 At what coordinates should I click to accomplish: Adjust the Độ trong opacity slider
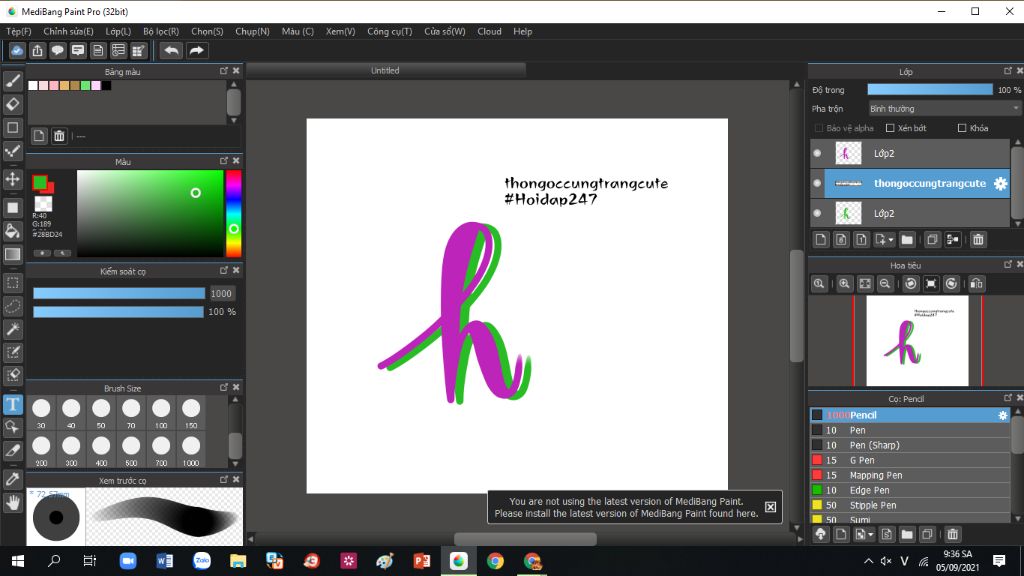click(x=929, y=89)
